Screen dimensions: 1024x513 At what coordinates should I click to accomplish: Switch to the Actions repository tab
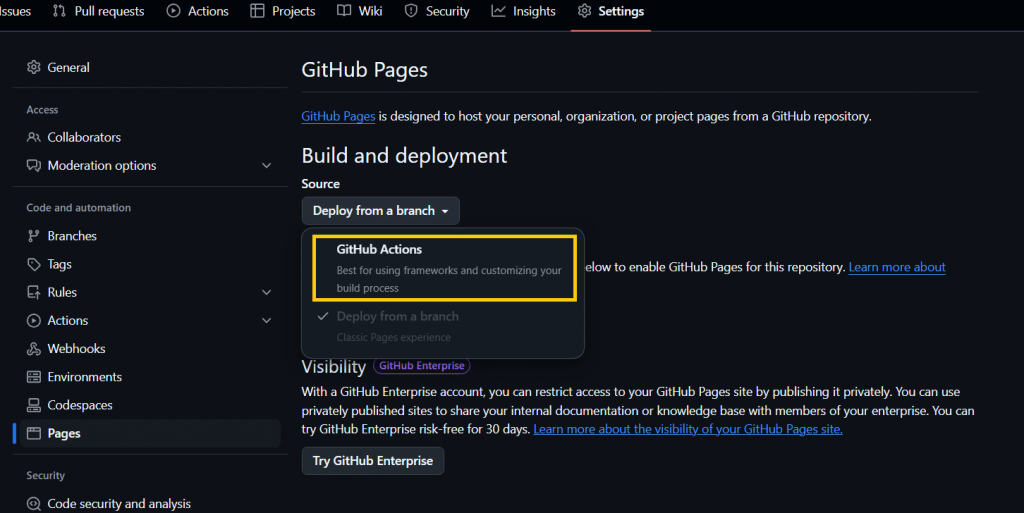pos(198,11)
